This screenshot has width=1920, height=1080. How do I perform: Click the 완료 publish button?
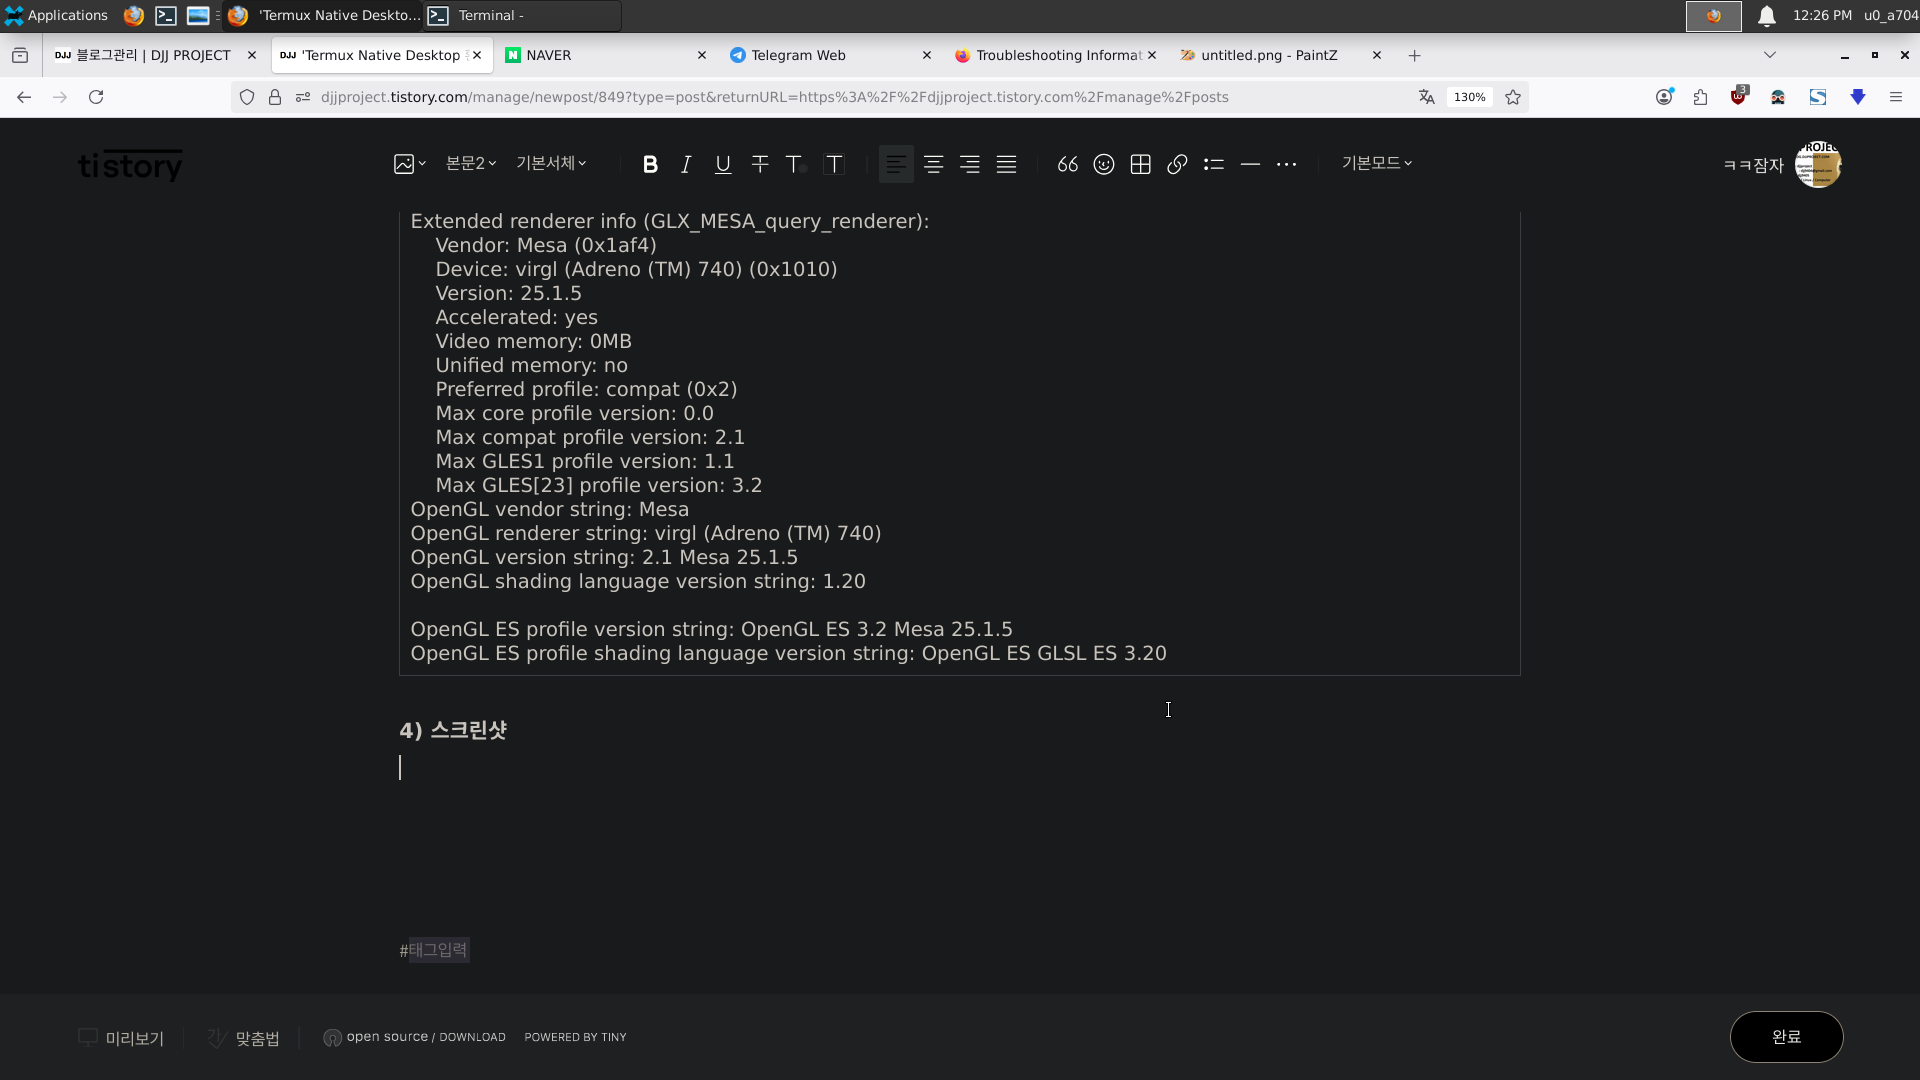(x=1786, y=1037)
